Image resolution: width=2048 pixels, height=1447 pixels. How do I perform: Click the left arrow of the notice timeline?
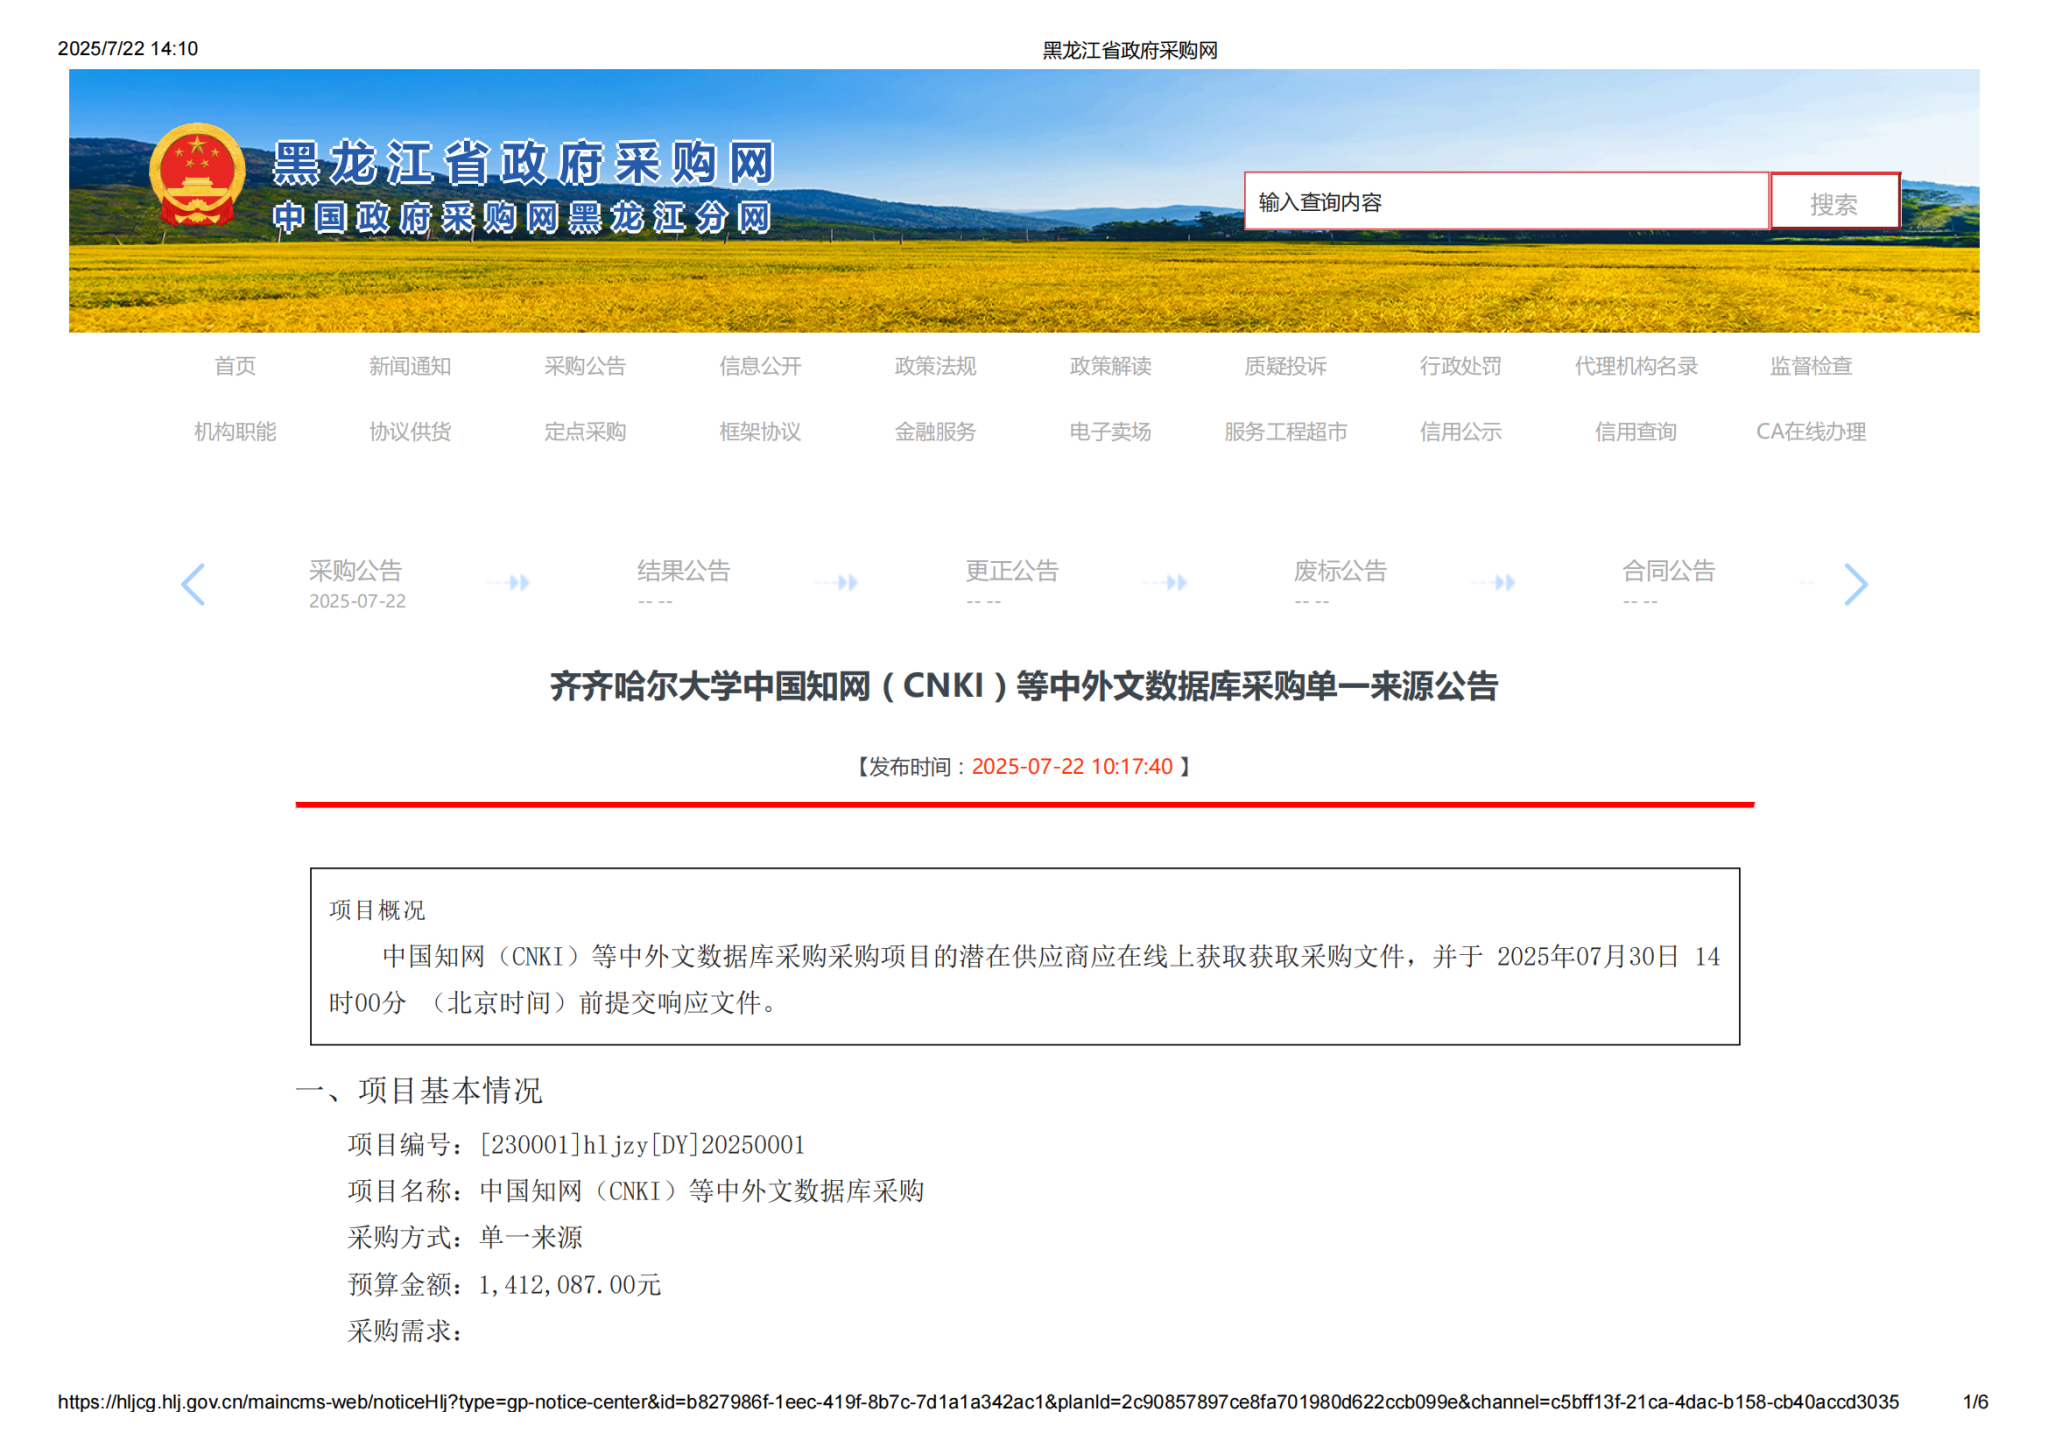[x=193, y=584]
